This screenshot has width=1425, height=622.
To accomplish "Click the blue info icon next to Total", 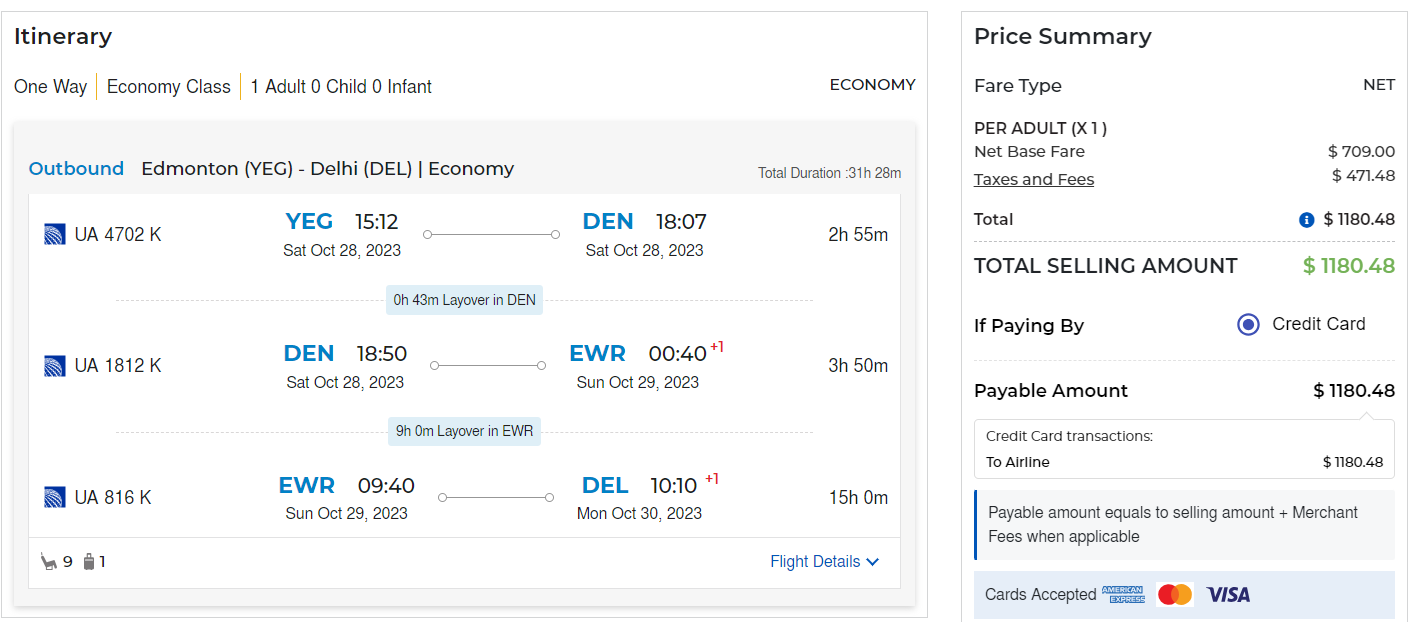I will click(x=1306, y=220).
